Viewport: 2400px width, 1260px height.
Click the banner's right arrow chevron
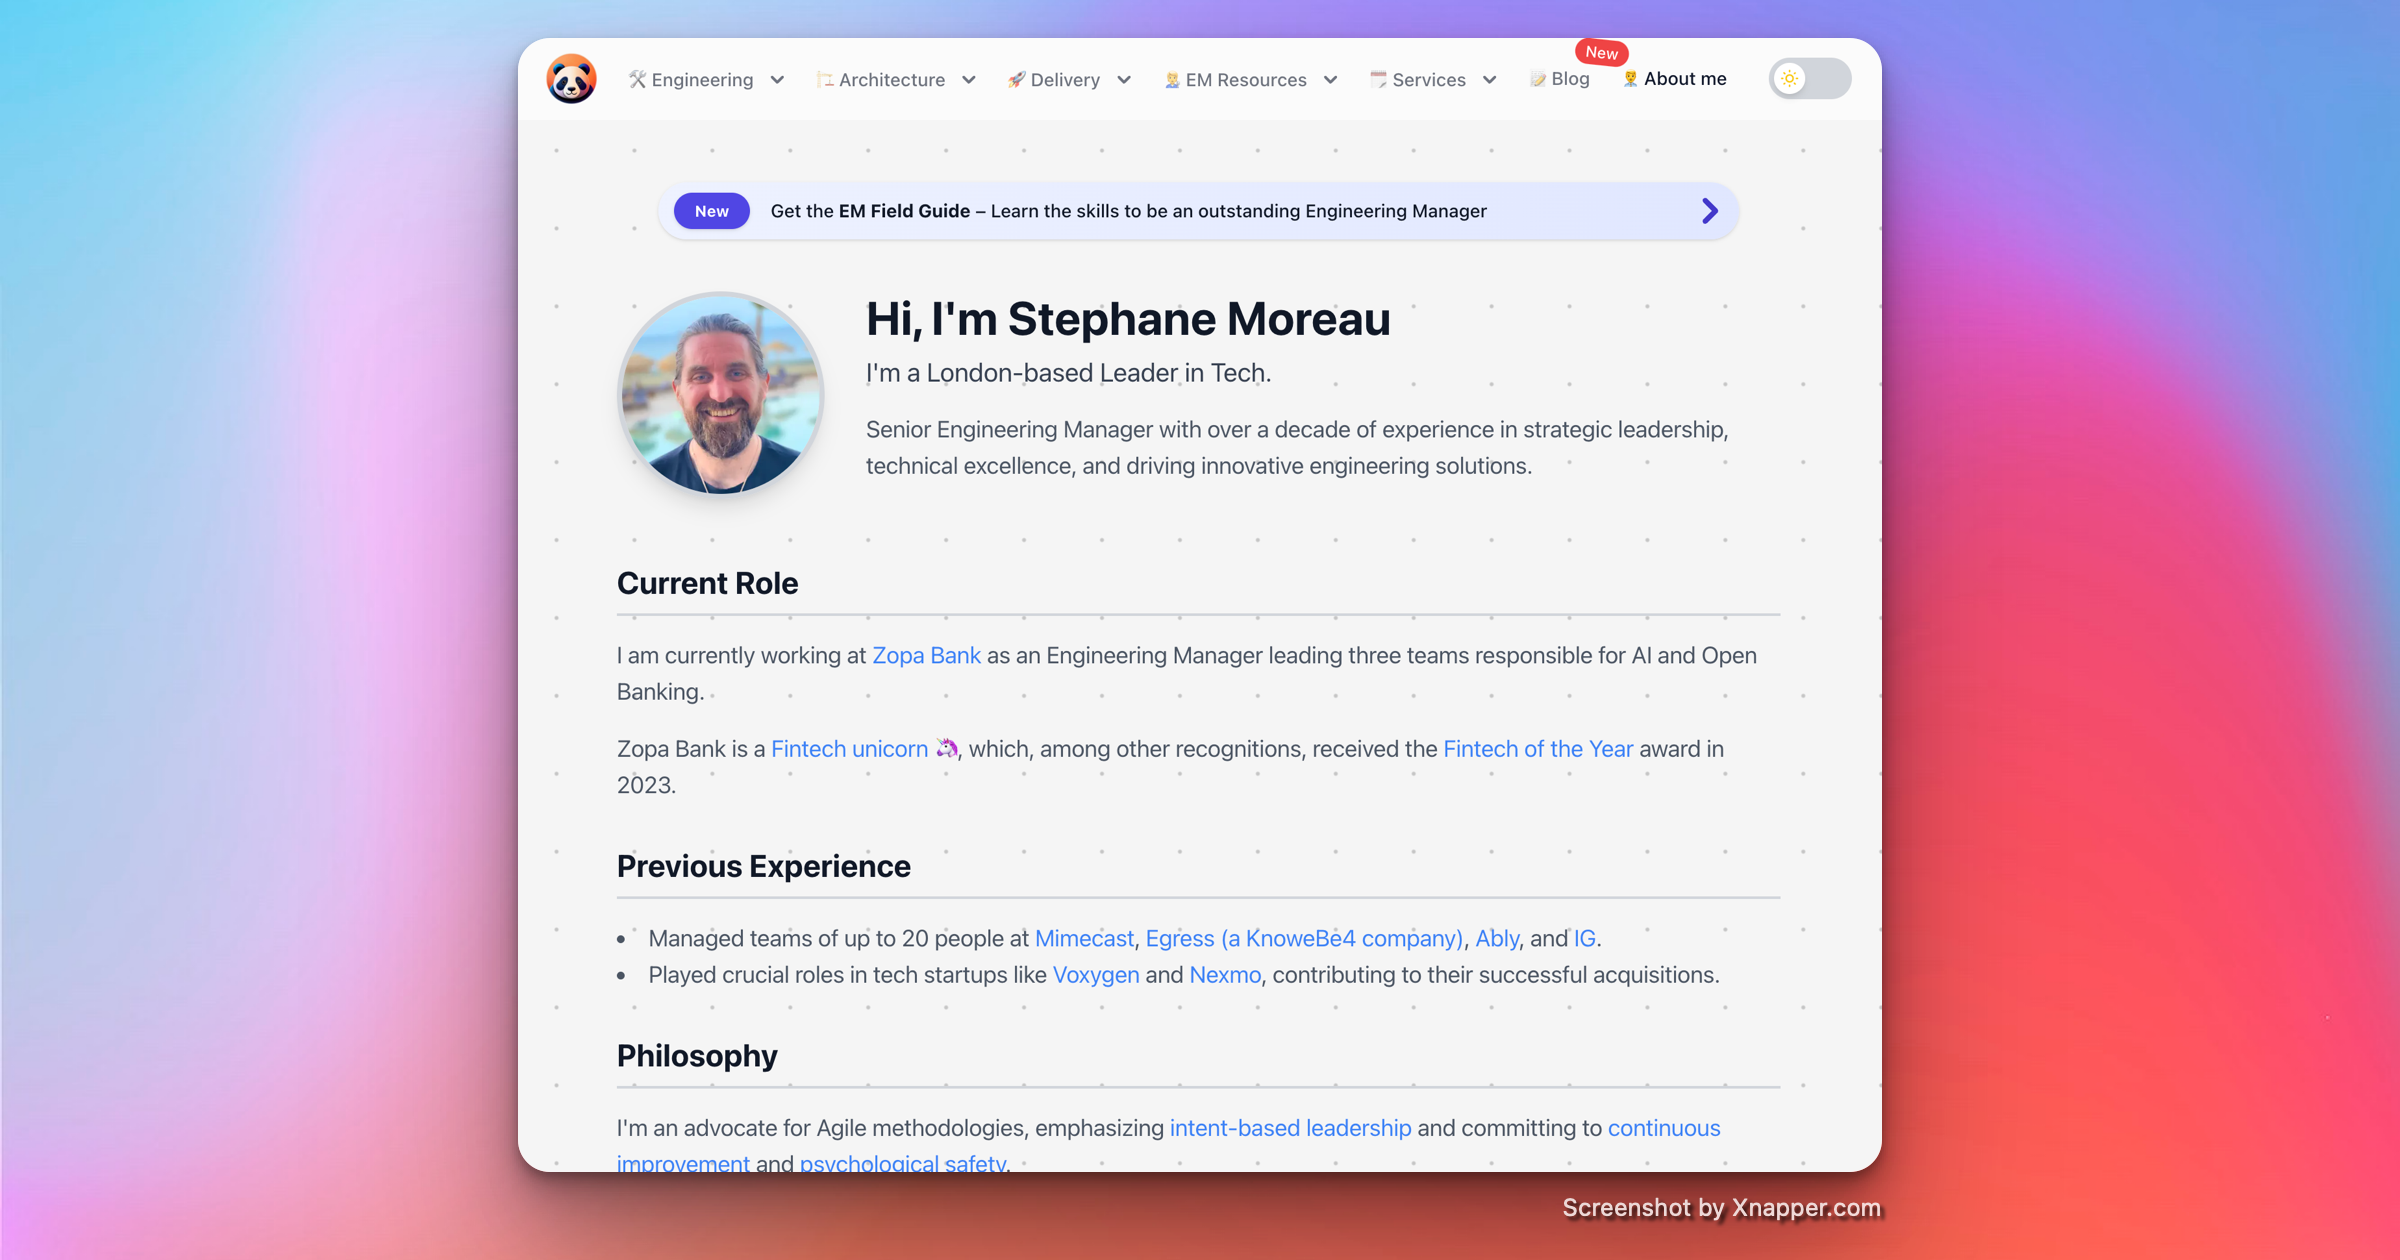[x=1710, y=211]
